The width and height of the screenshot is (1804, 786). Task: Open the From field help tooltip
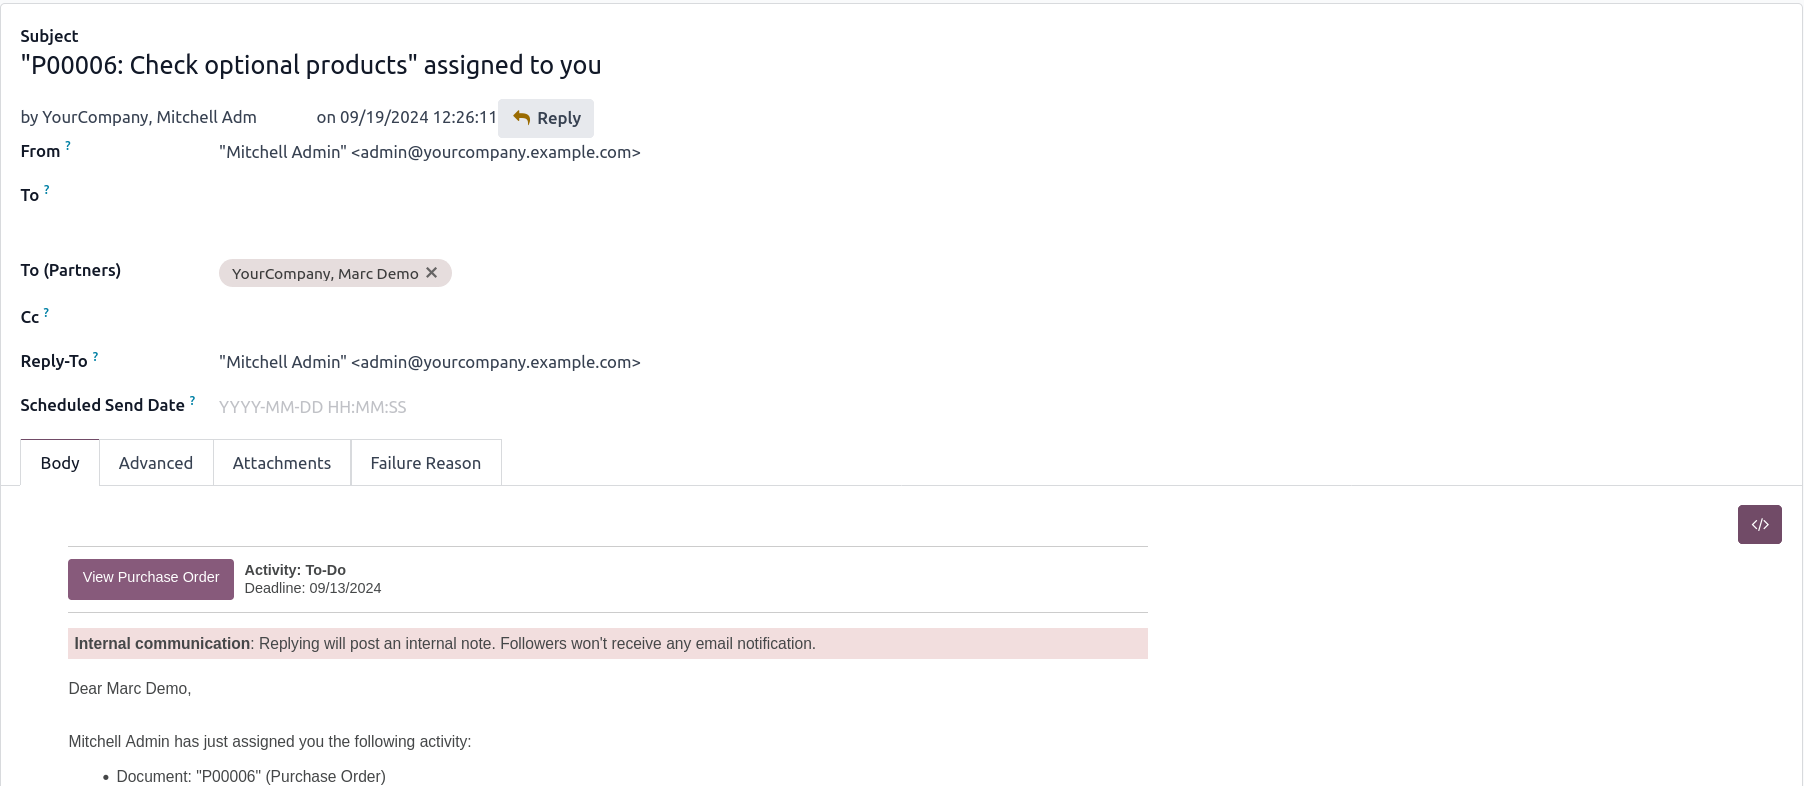coord(68,146)
